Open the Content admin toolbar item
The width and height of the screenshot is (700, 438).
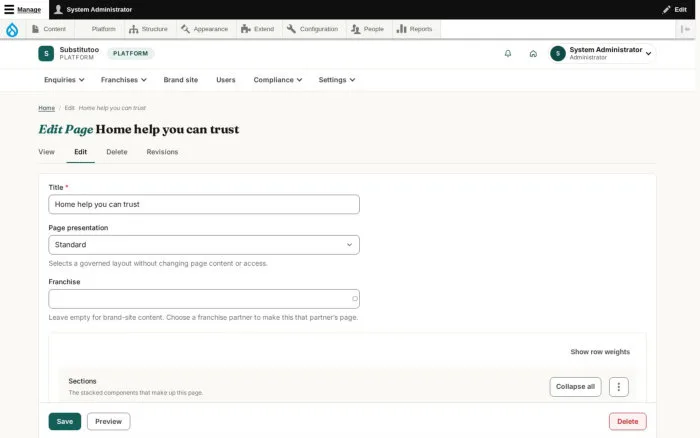[49, 29]
